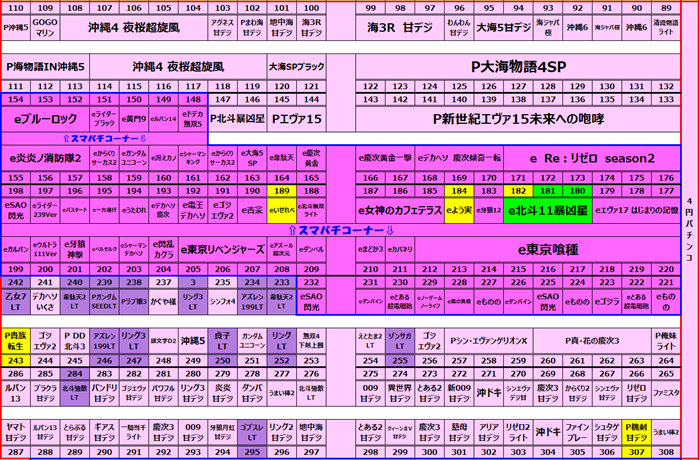Click the green e北斗11暴凶星 cell
Image resolution: width=700 pixels, height=460 pixels.
click(x=548, y=210)
